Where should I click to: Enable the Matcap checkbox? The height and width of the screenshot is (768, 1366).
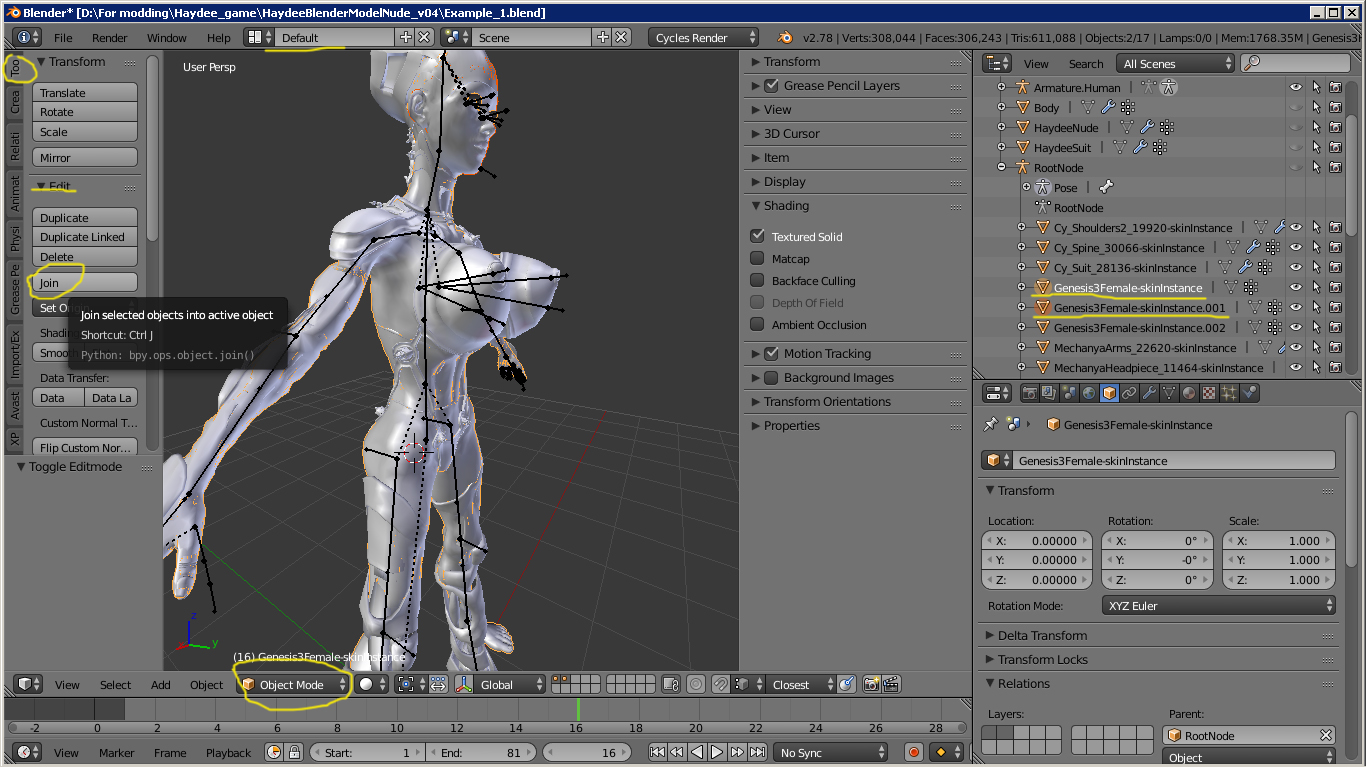point(757,259)
